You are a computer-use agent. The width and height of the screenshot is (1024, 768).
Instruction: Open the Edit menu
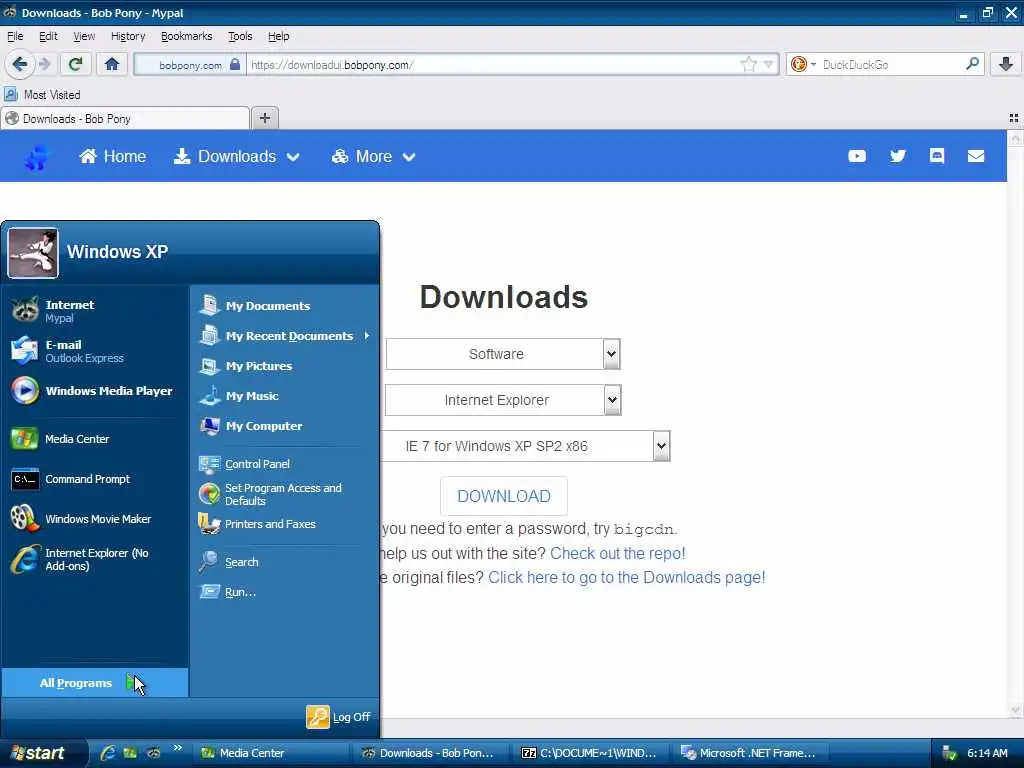pyautogui.click(x=48, y=36)
